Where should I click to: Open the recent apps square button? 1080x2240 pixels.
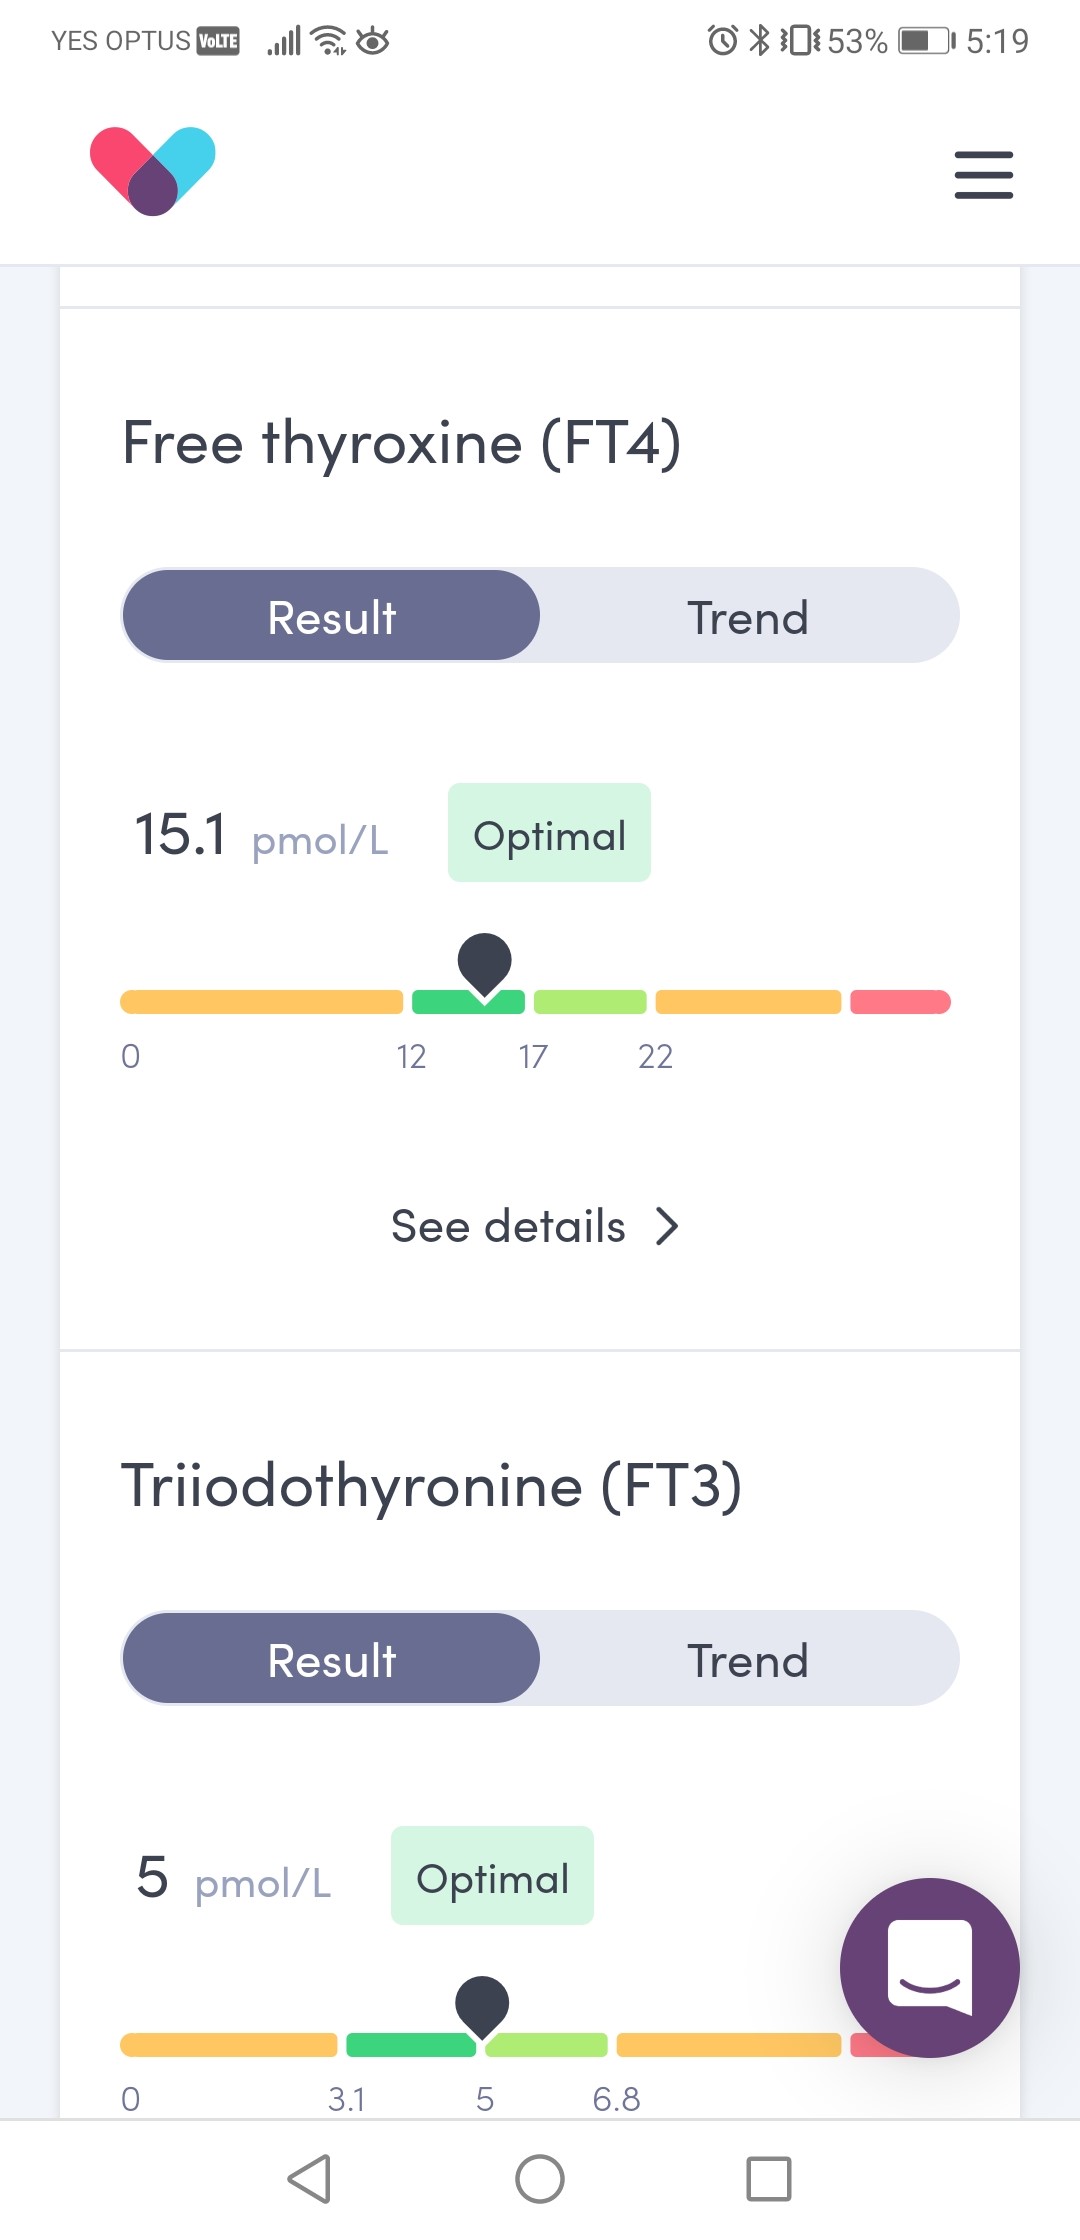point(768,2178)
